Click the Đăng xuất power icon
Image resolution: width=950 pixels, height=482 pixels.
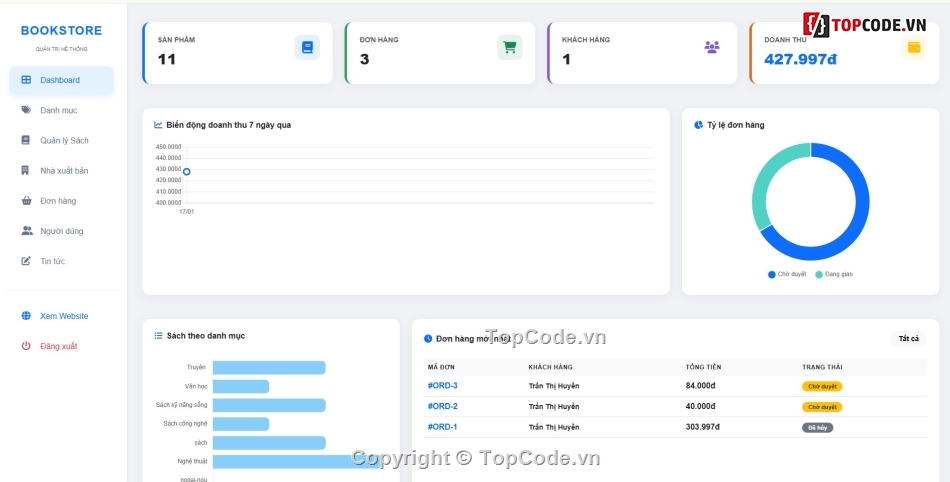tap(26, 346)
